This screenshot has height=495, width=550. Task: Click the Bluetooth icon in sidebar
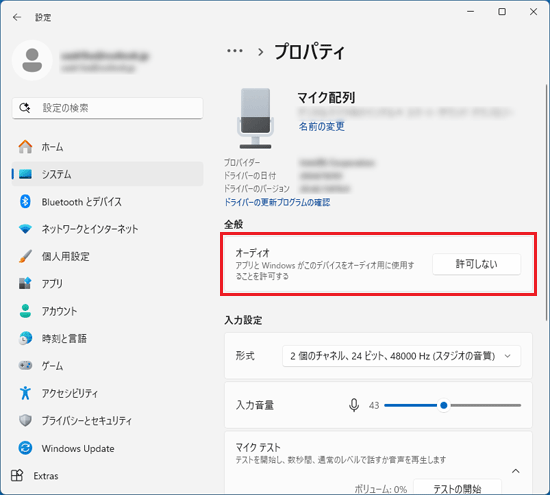point(25,201)
